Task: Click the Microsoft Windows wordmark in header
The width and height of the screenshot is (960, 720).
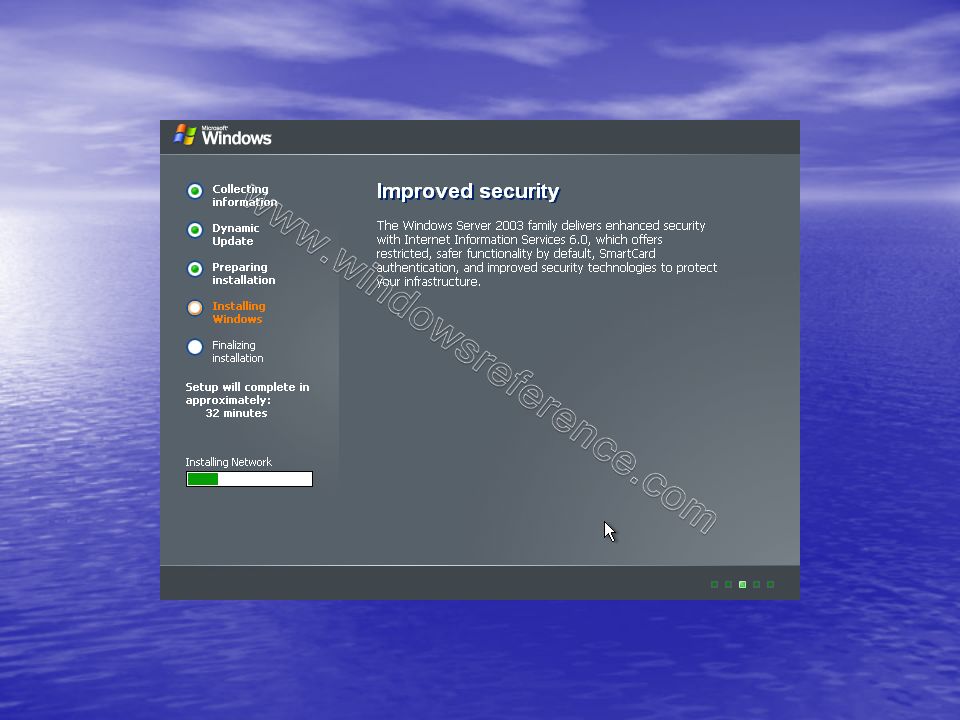Action: [236, 136]
